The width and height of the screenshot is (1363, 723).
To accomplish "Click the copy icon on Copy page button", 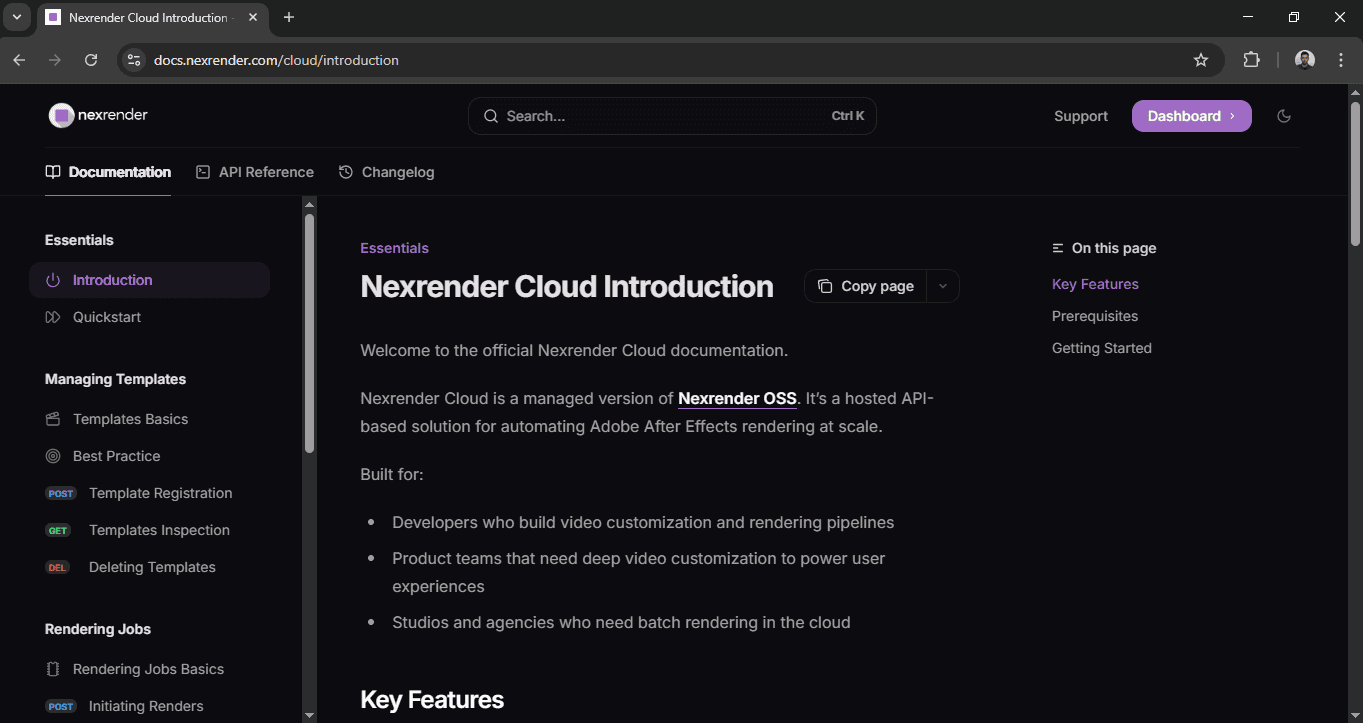I will pyautogui.click(x=825, y=286).
